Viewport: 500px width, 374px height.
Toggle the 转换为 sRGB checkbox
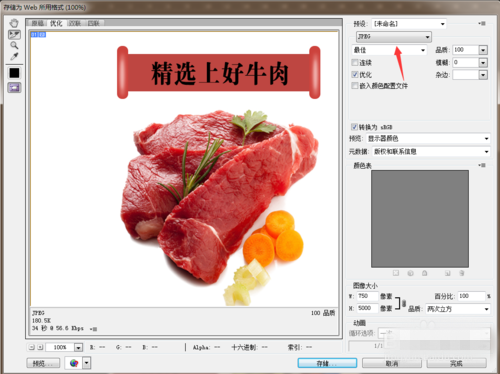click(354, 127)
